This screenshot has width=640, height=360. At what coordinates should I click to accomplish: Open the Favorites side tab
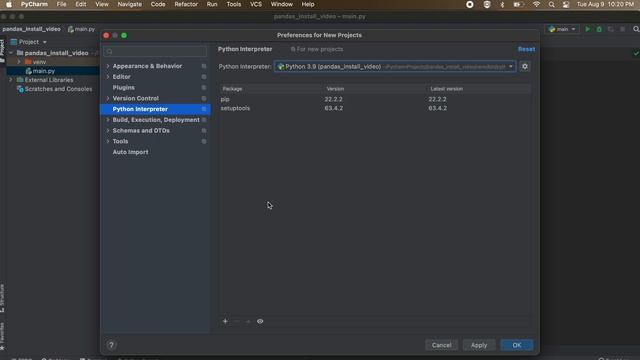[2, 336]
